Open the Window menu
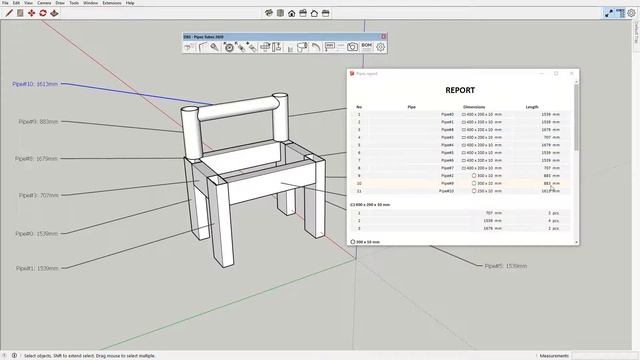The height and width of the screenshot is (360, 640). (91, 3)
